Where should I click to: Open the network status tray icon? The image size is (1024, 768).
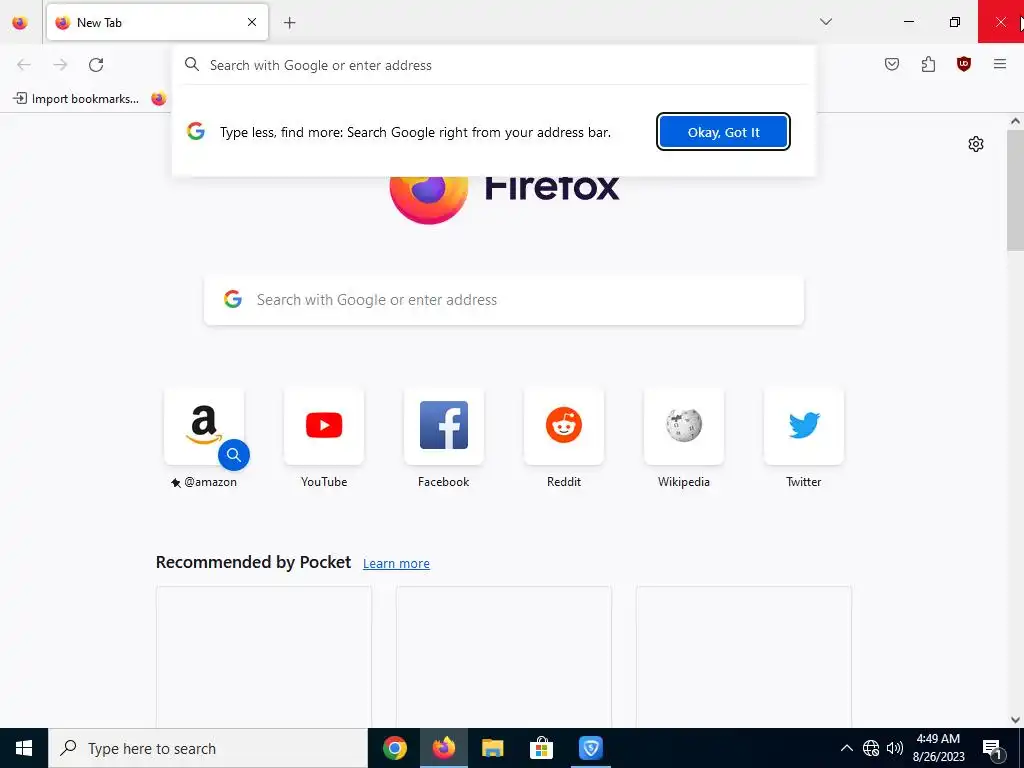871,748
